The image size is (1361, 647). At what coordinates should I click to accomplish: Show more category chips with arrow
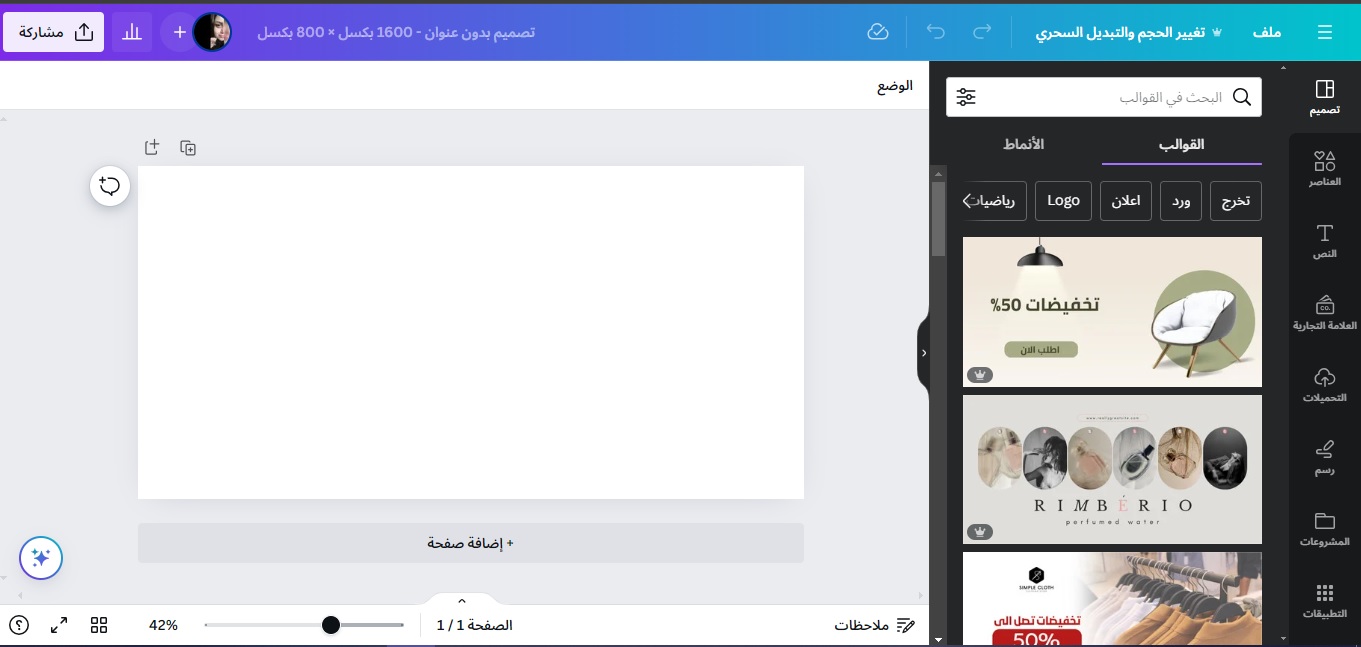pyautogui.click(x=968, y=201)
